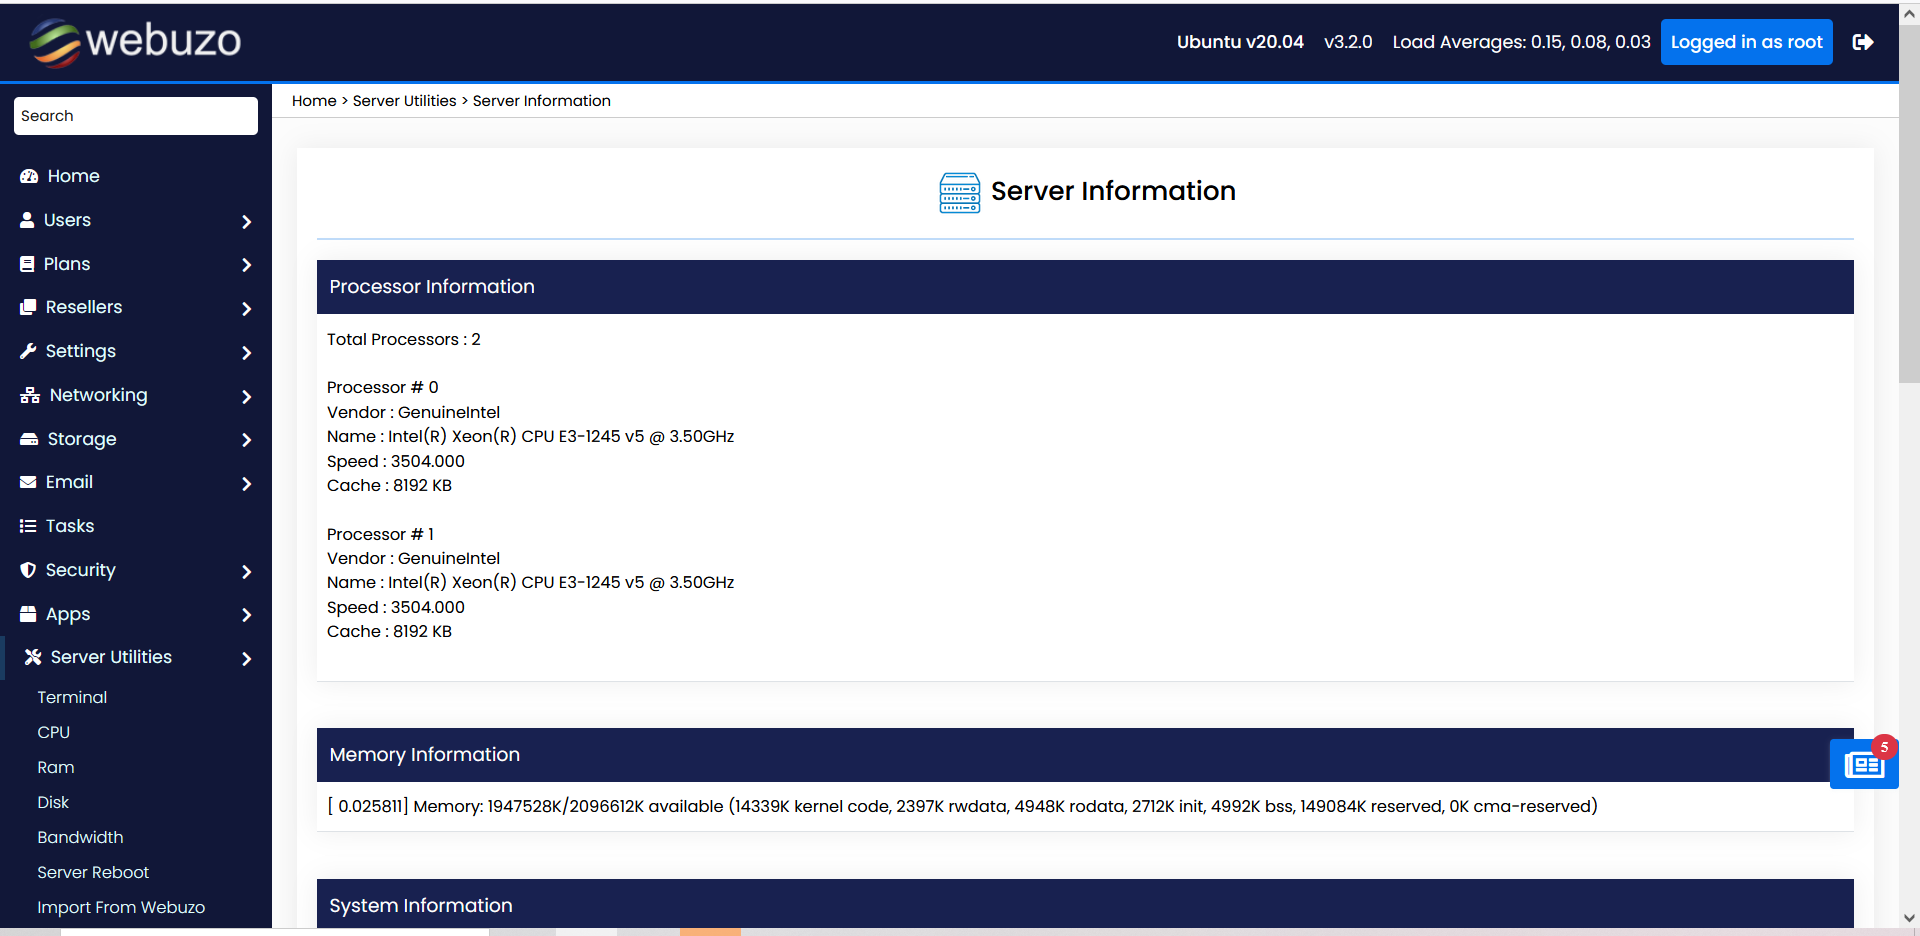Expand the Resellers submenu arrow
The height and width of the screenshot is (936, 1920).
[246, 309]
